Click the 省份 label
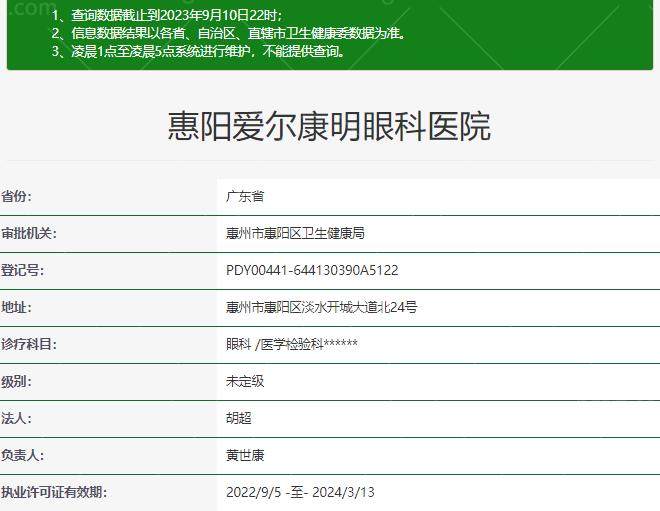 (x=16, y=196)
